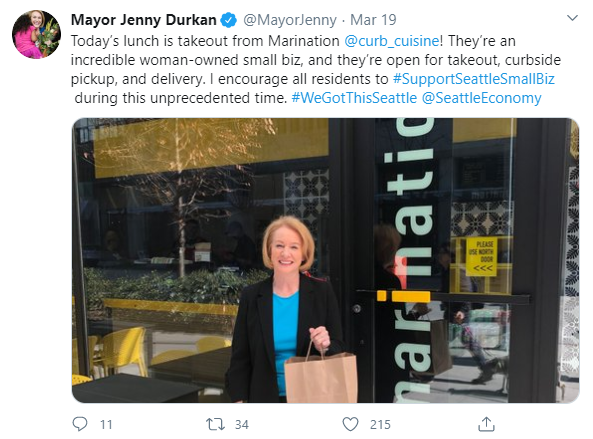Click the 215 likes count
The image size is (593, 439).
click(380, 425)
